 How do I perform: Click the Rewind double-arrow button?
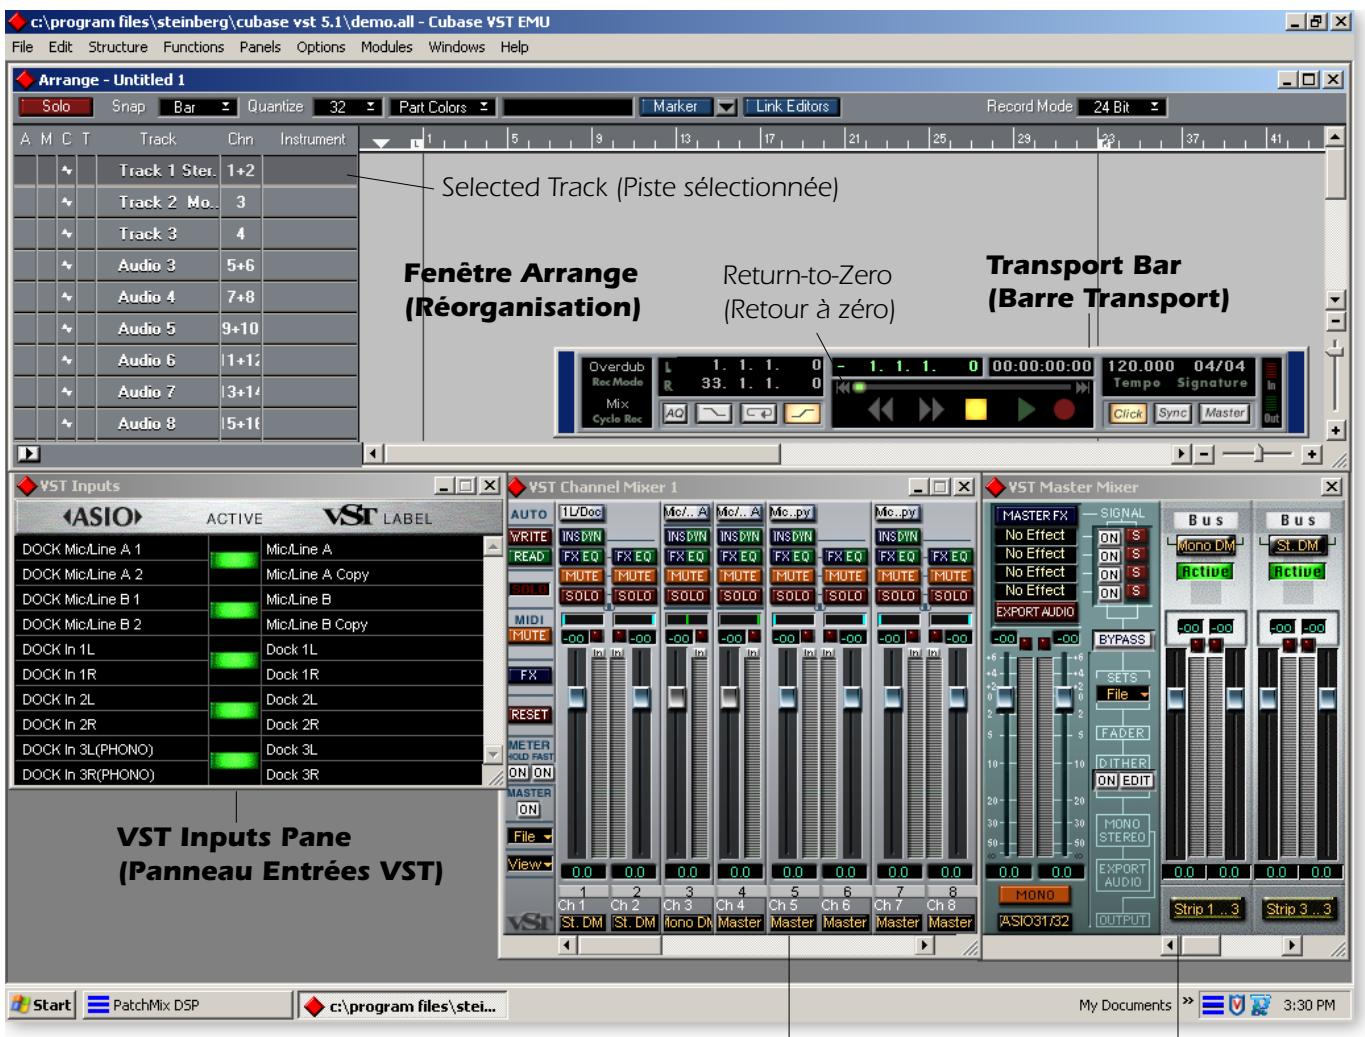[881, 409]
